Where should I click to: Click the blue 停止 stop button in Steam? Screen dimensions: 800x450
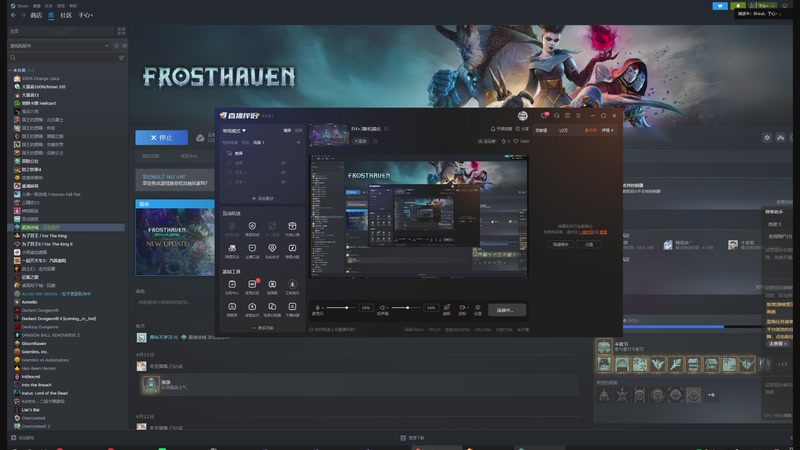(x=162, y=138)
